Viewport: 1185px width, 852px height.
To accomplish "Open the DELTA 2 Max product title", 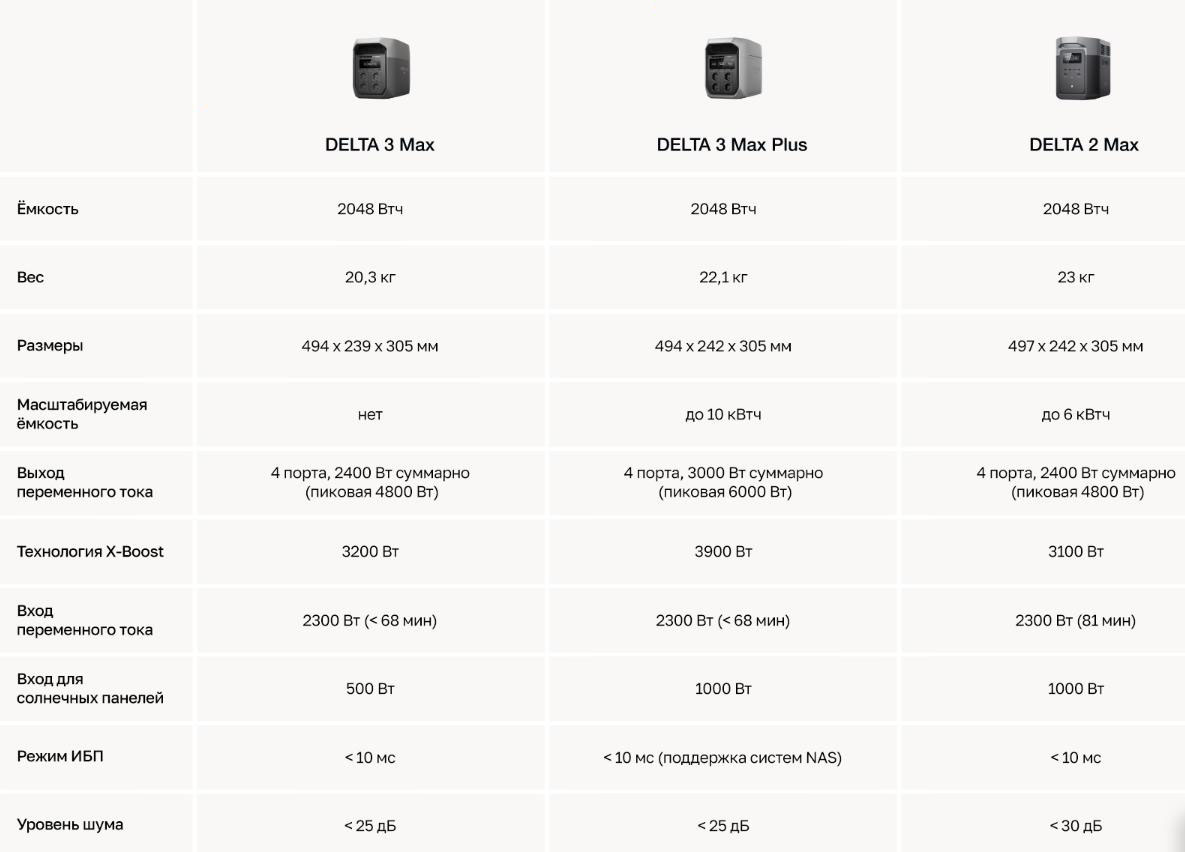I will (x=1083, y=145).
